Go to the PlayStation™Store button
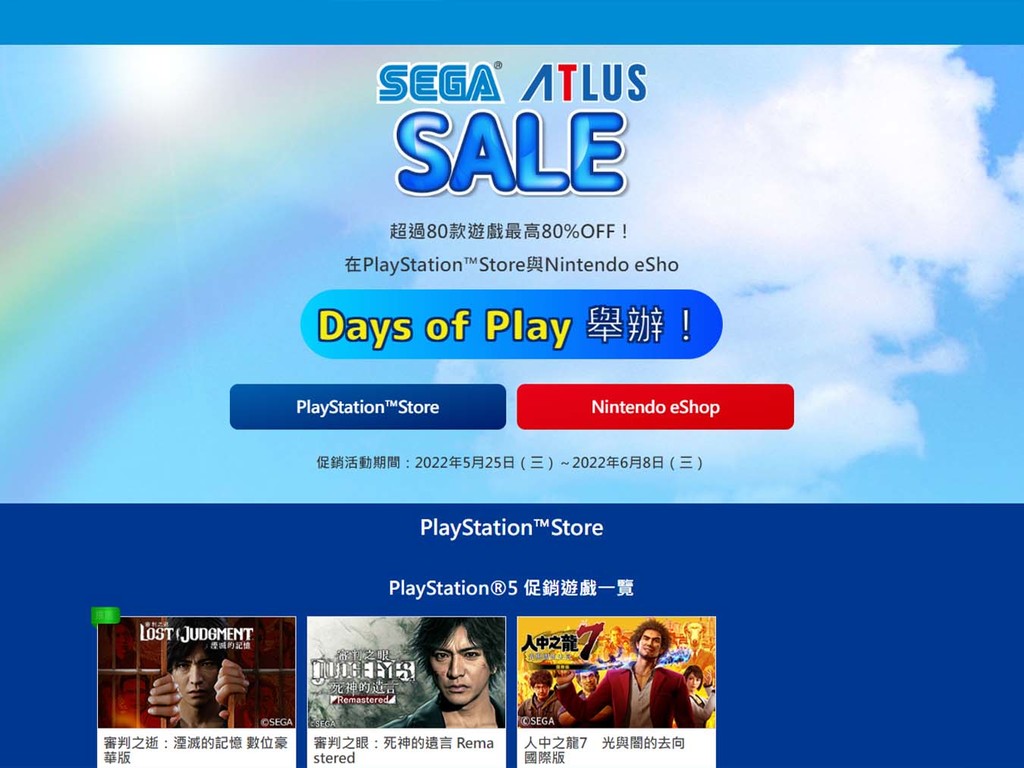 click(368, 407)
